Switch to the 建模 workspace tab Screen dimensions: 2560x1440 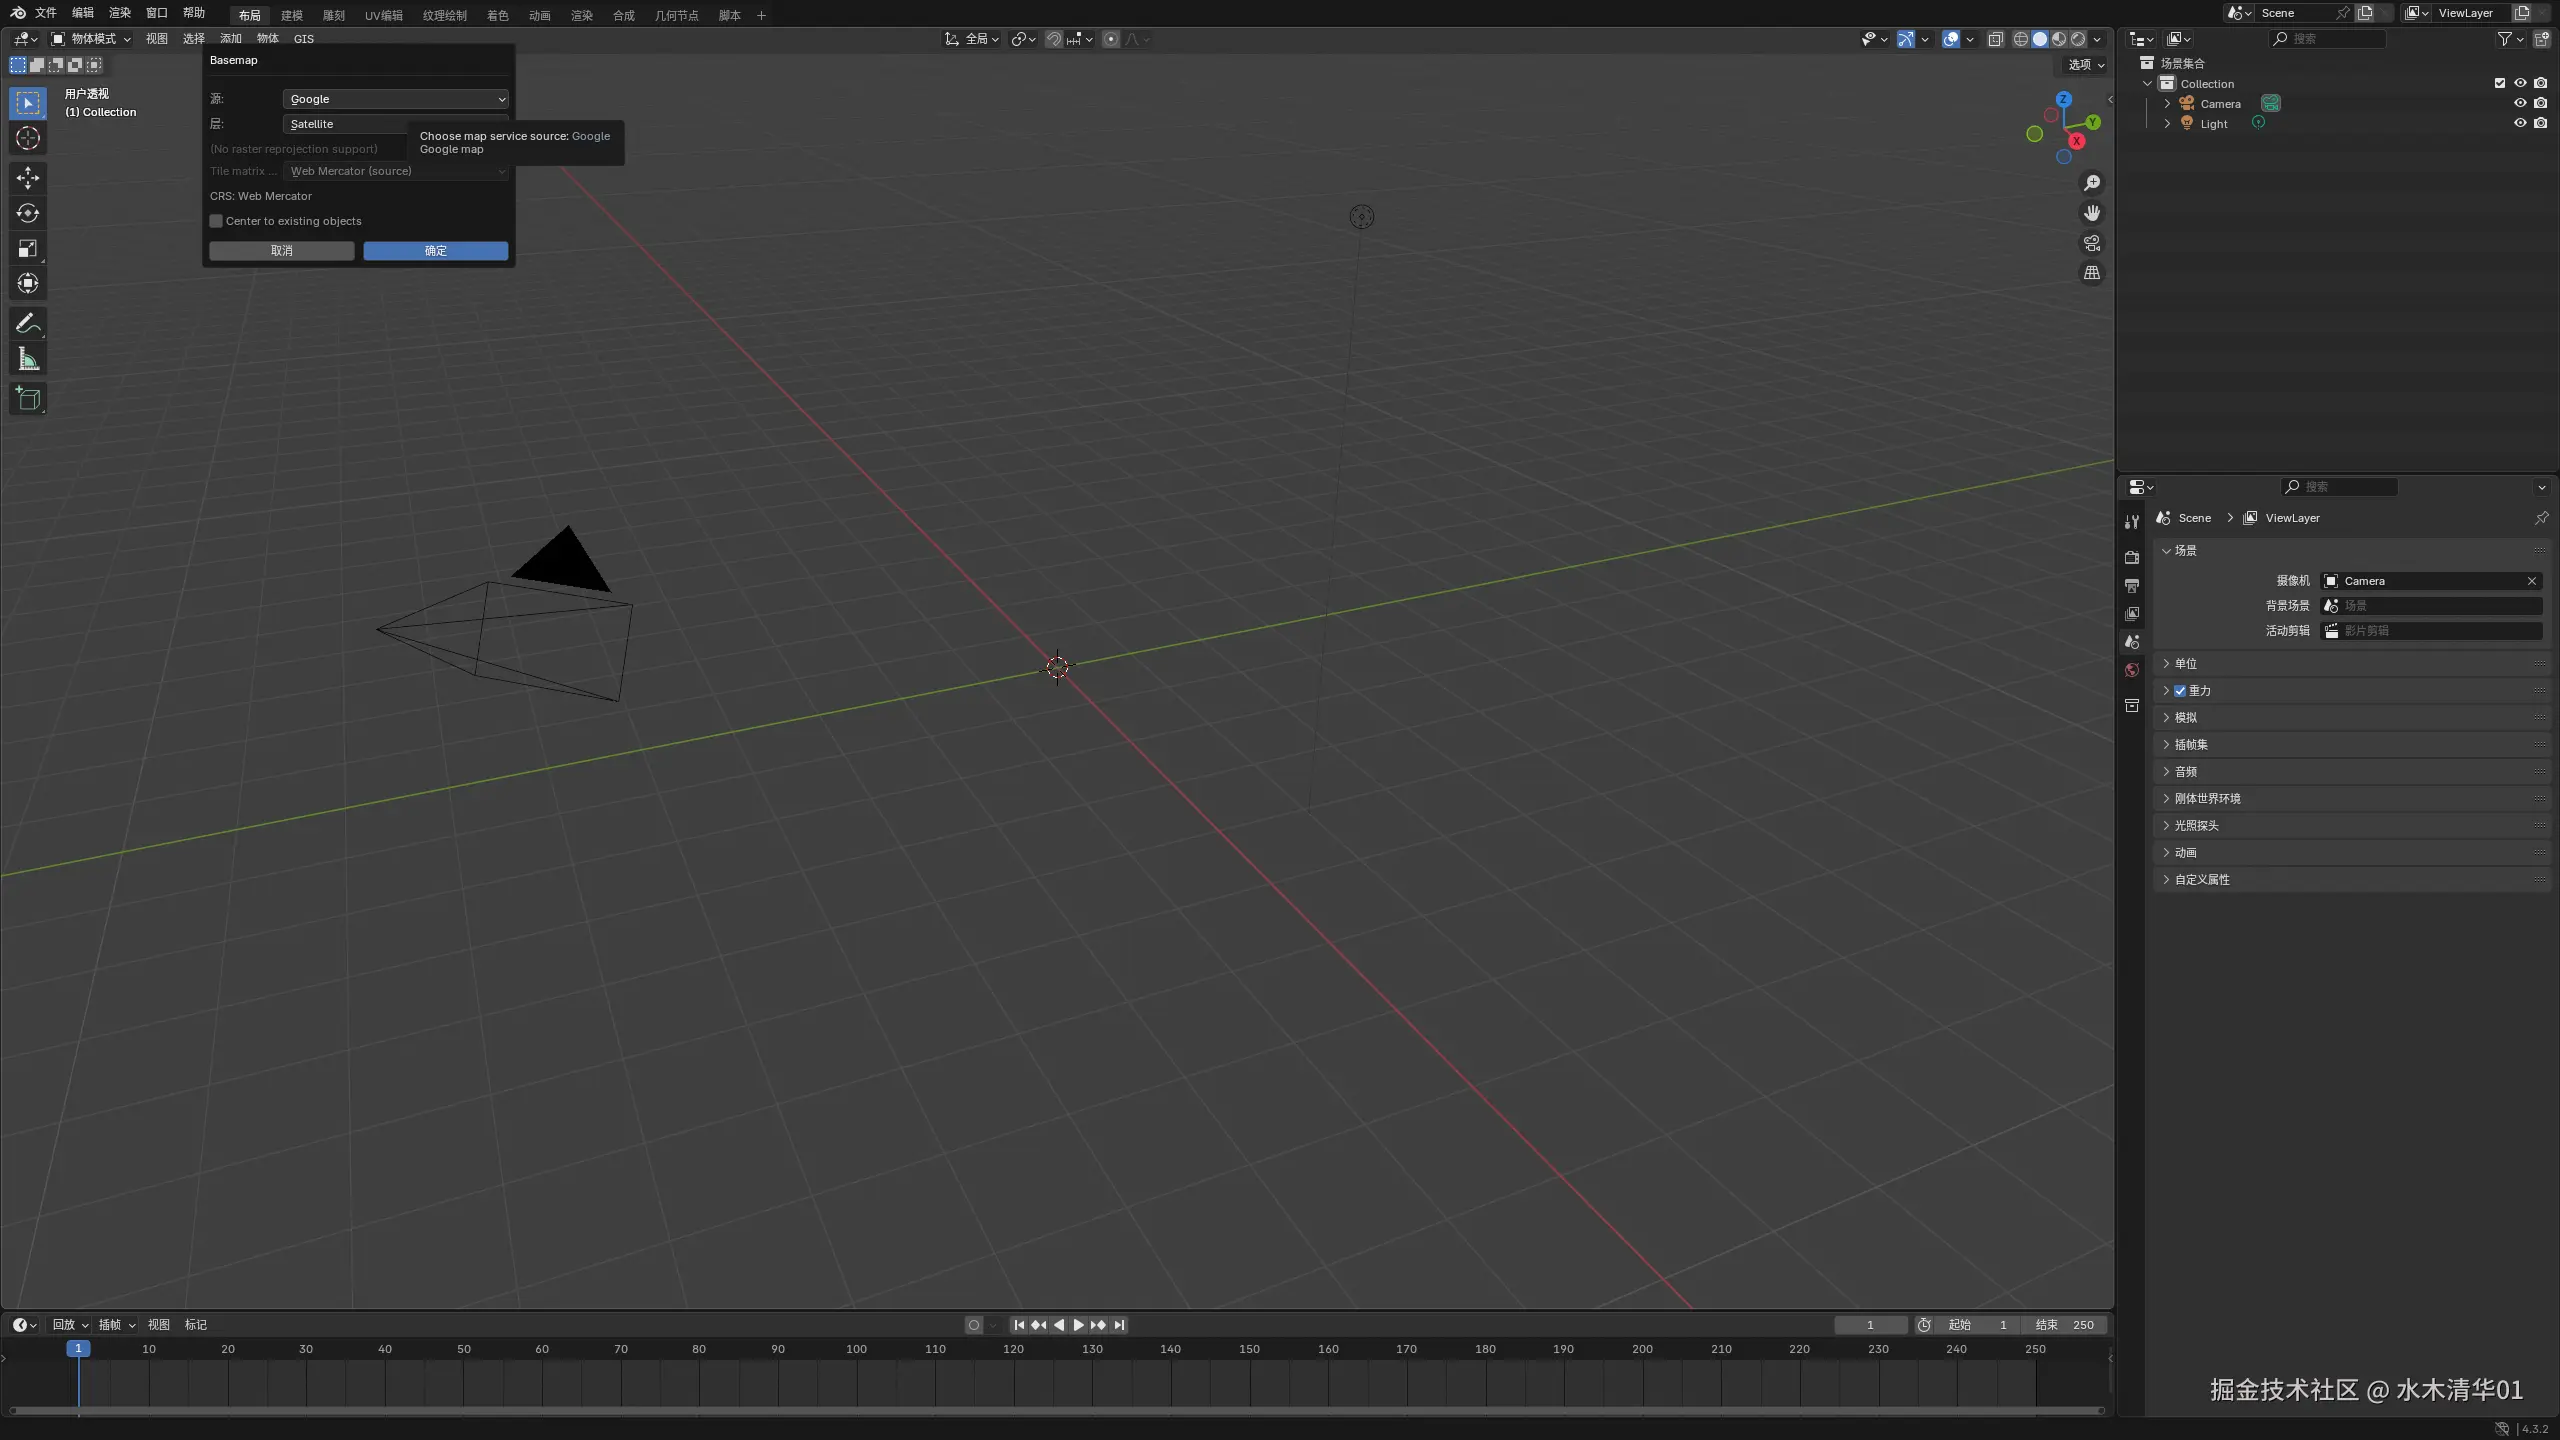(x=291, y=15)
